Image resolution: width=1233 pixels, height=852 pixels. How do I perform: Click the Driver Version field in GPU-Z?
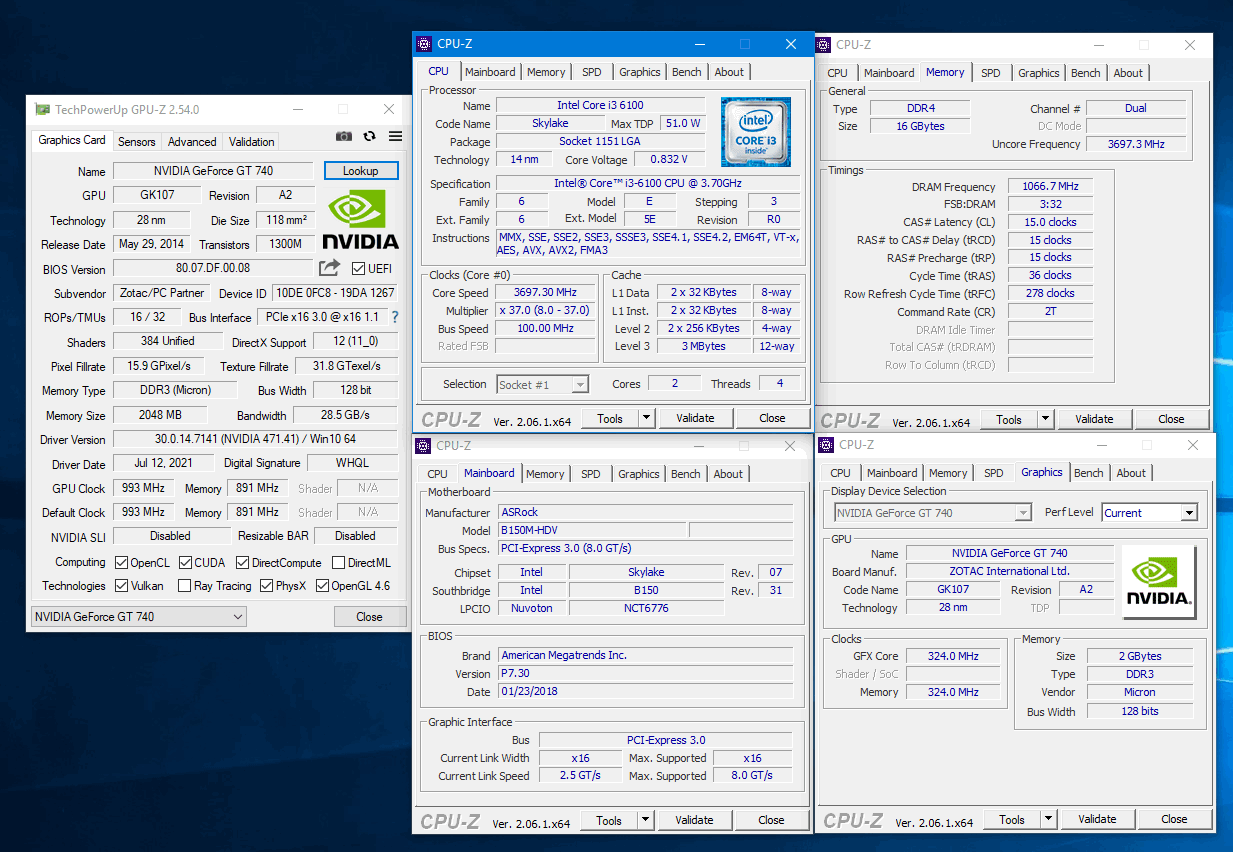pyautogui.click(x=255, y=439)
